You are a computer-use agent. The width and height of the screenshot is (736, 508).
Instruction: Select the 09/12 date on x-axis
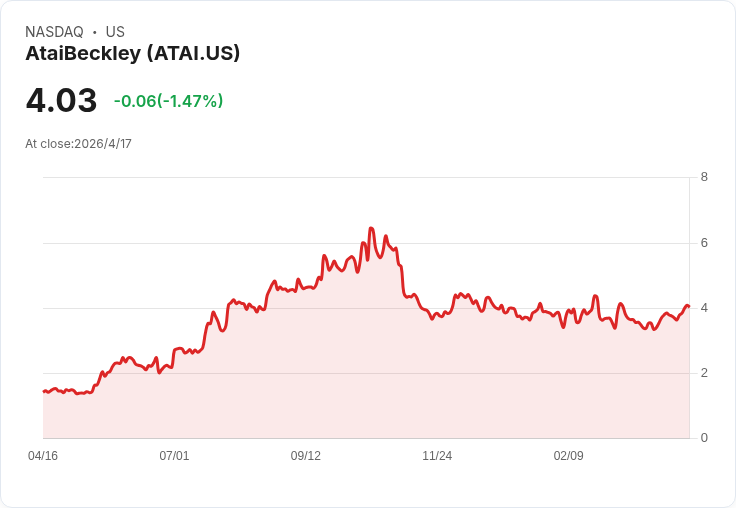tap(306, 456)
